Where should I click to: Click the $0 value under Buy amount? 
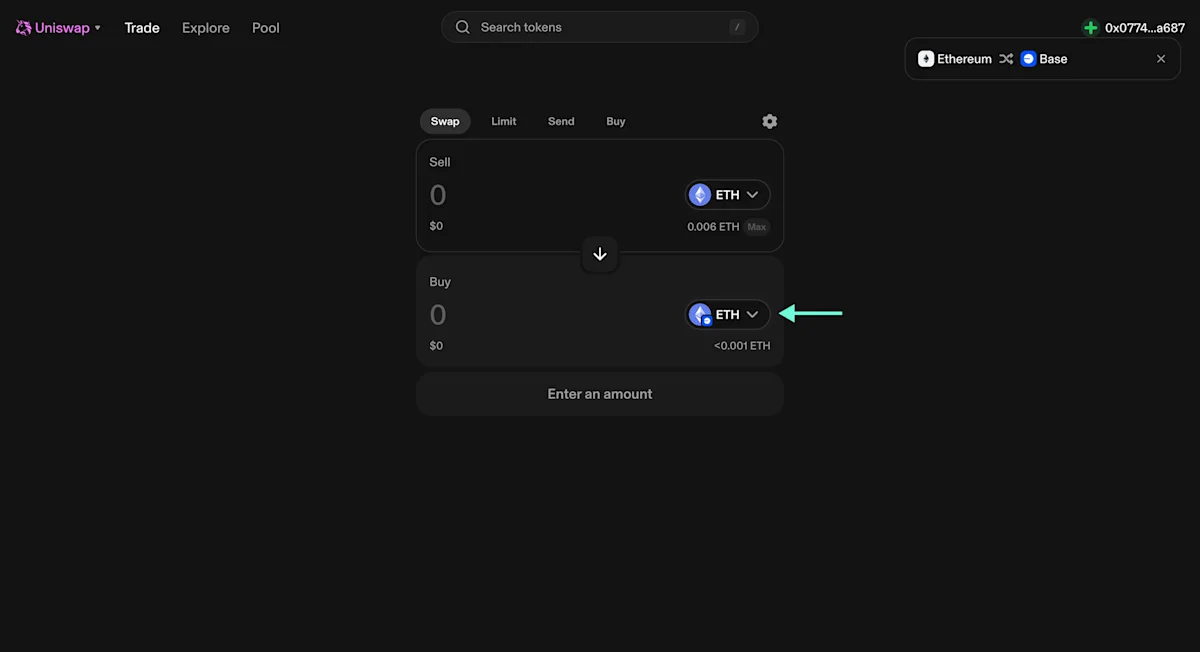(436, 346)
